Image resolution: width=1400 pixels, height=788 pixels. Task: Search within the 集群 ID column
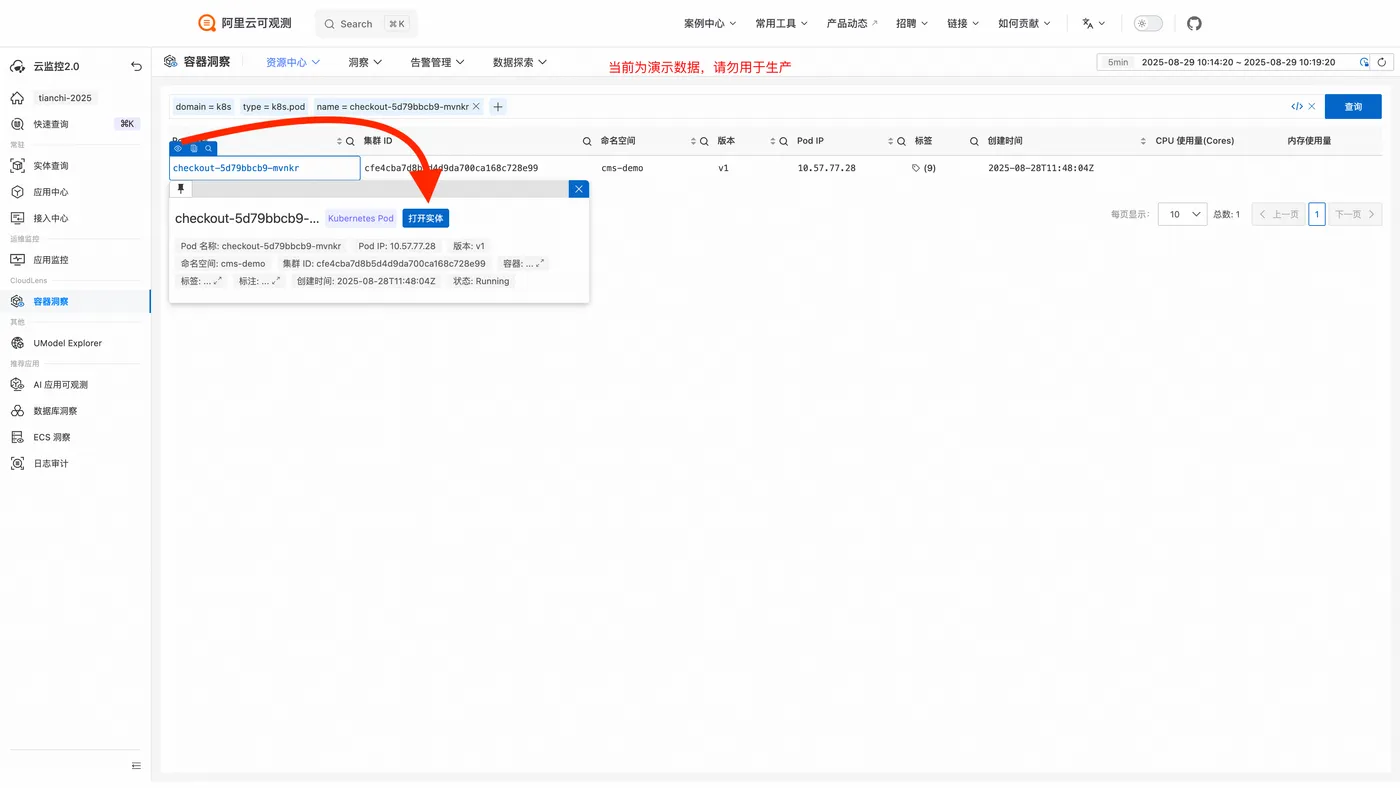point(587,141)
